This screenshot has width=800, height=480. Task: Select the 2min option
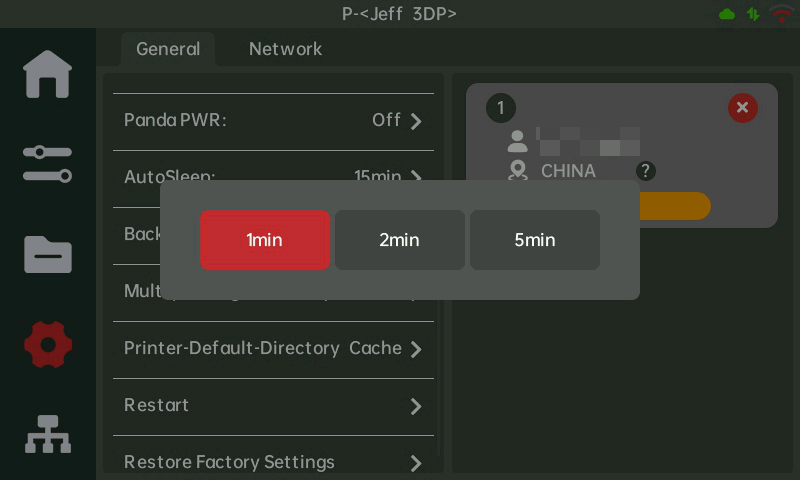(x=399, y=240)
